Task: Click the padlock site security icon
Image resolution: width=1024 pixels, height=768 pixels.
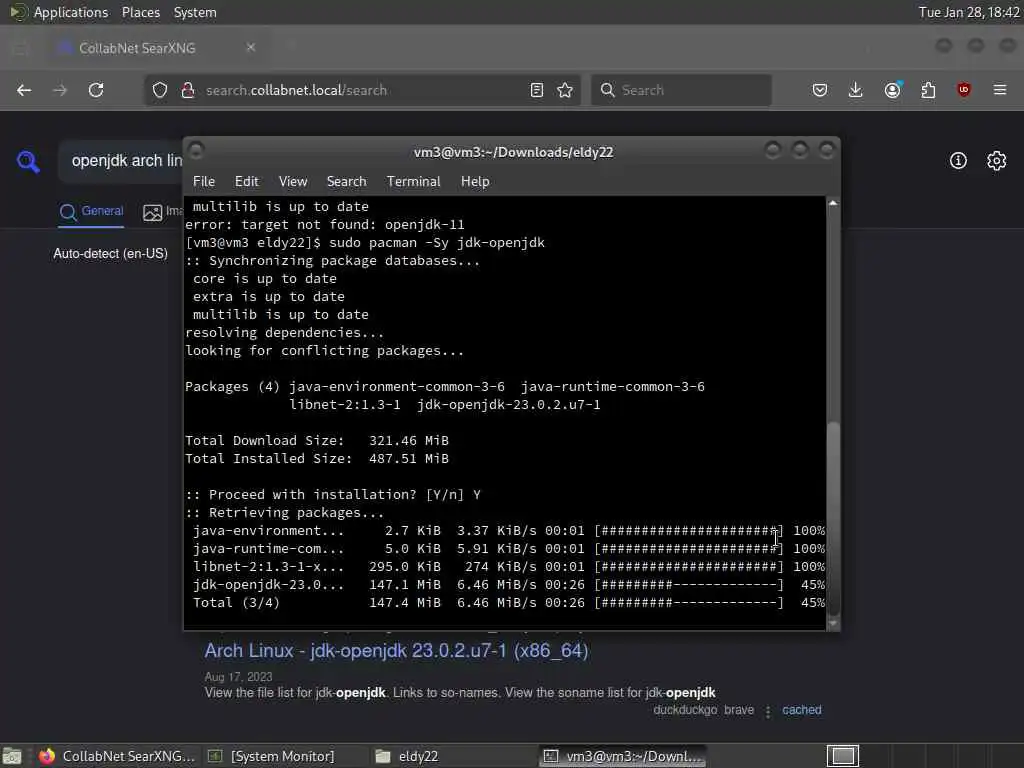Action: click(188, 90)
